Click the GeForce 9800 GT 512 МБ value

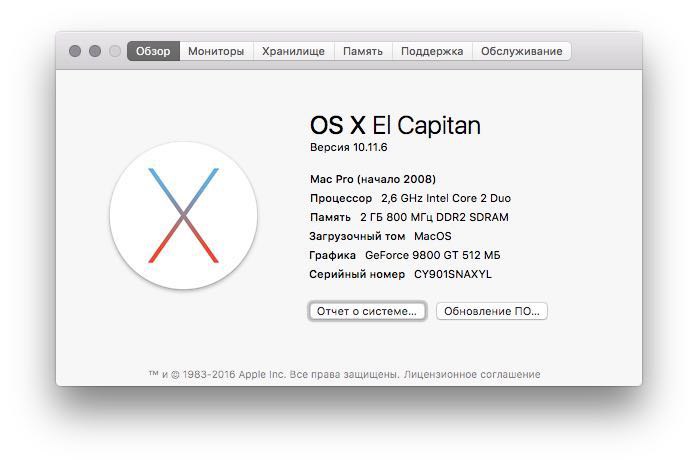433,255
